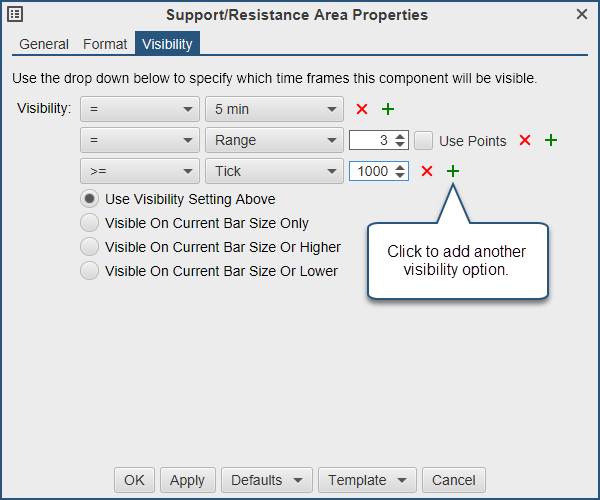Enable the Use Points checkbox
600x500 pixels.
pyautogui.click(x=424, y=141)
